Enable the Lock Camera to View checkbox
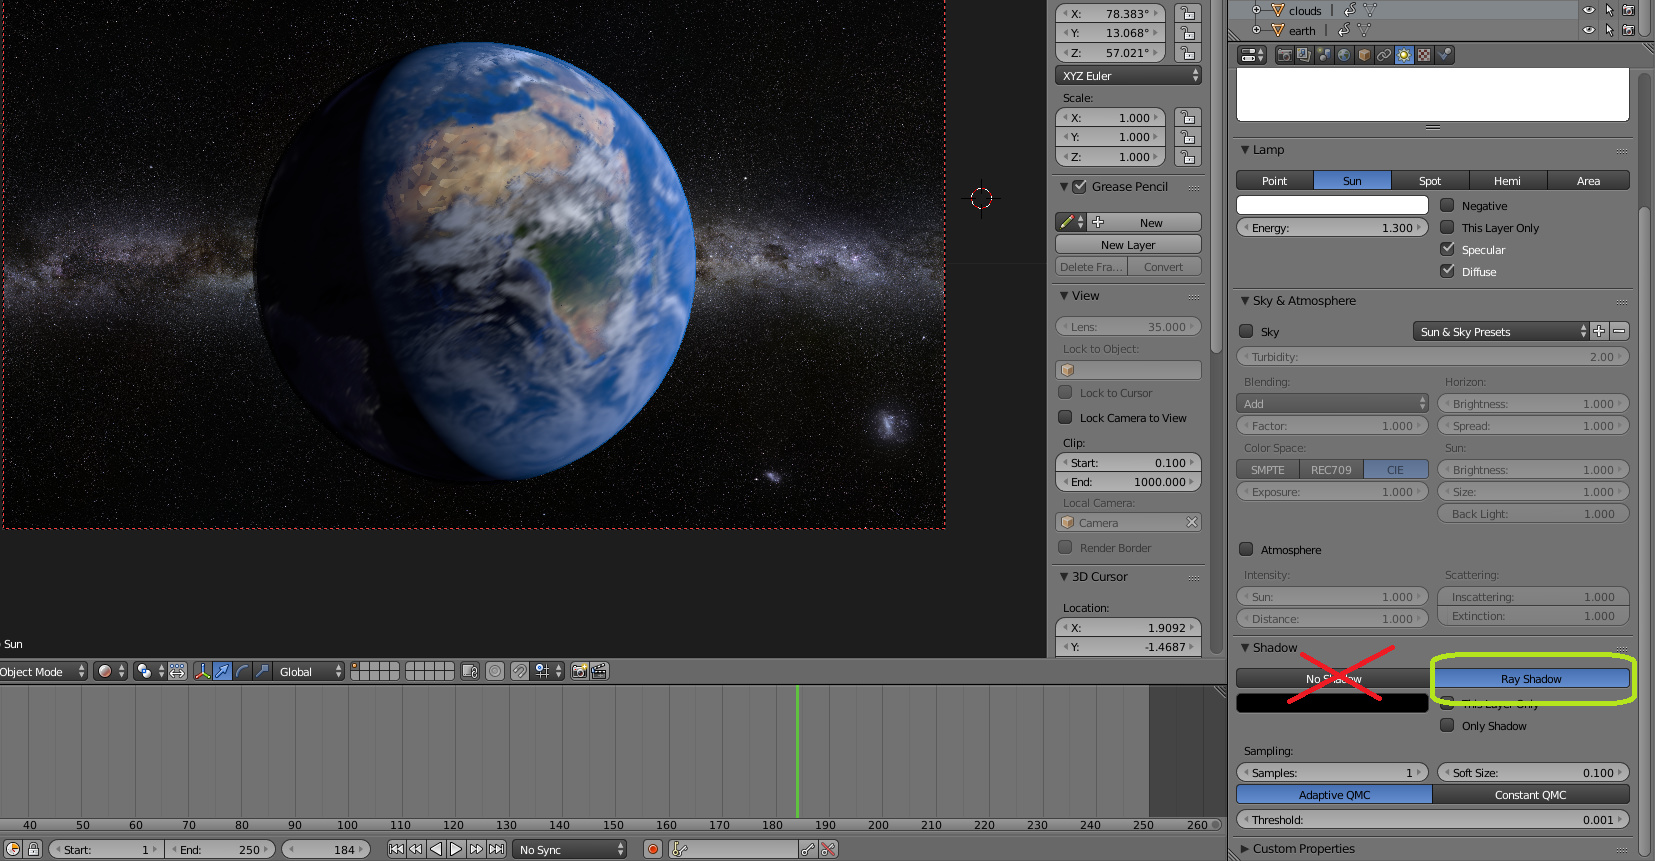The image size is (1655, 861). click(1065, 417)
